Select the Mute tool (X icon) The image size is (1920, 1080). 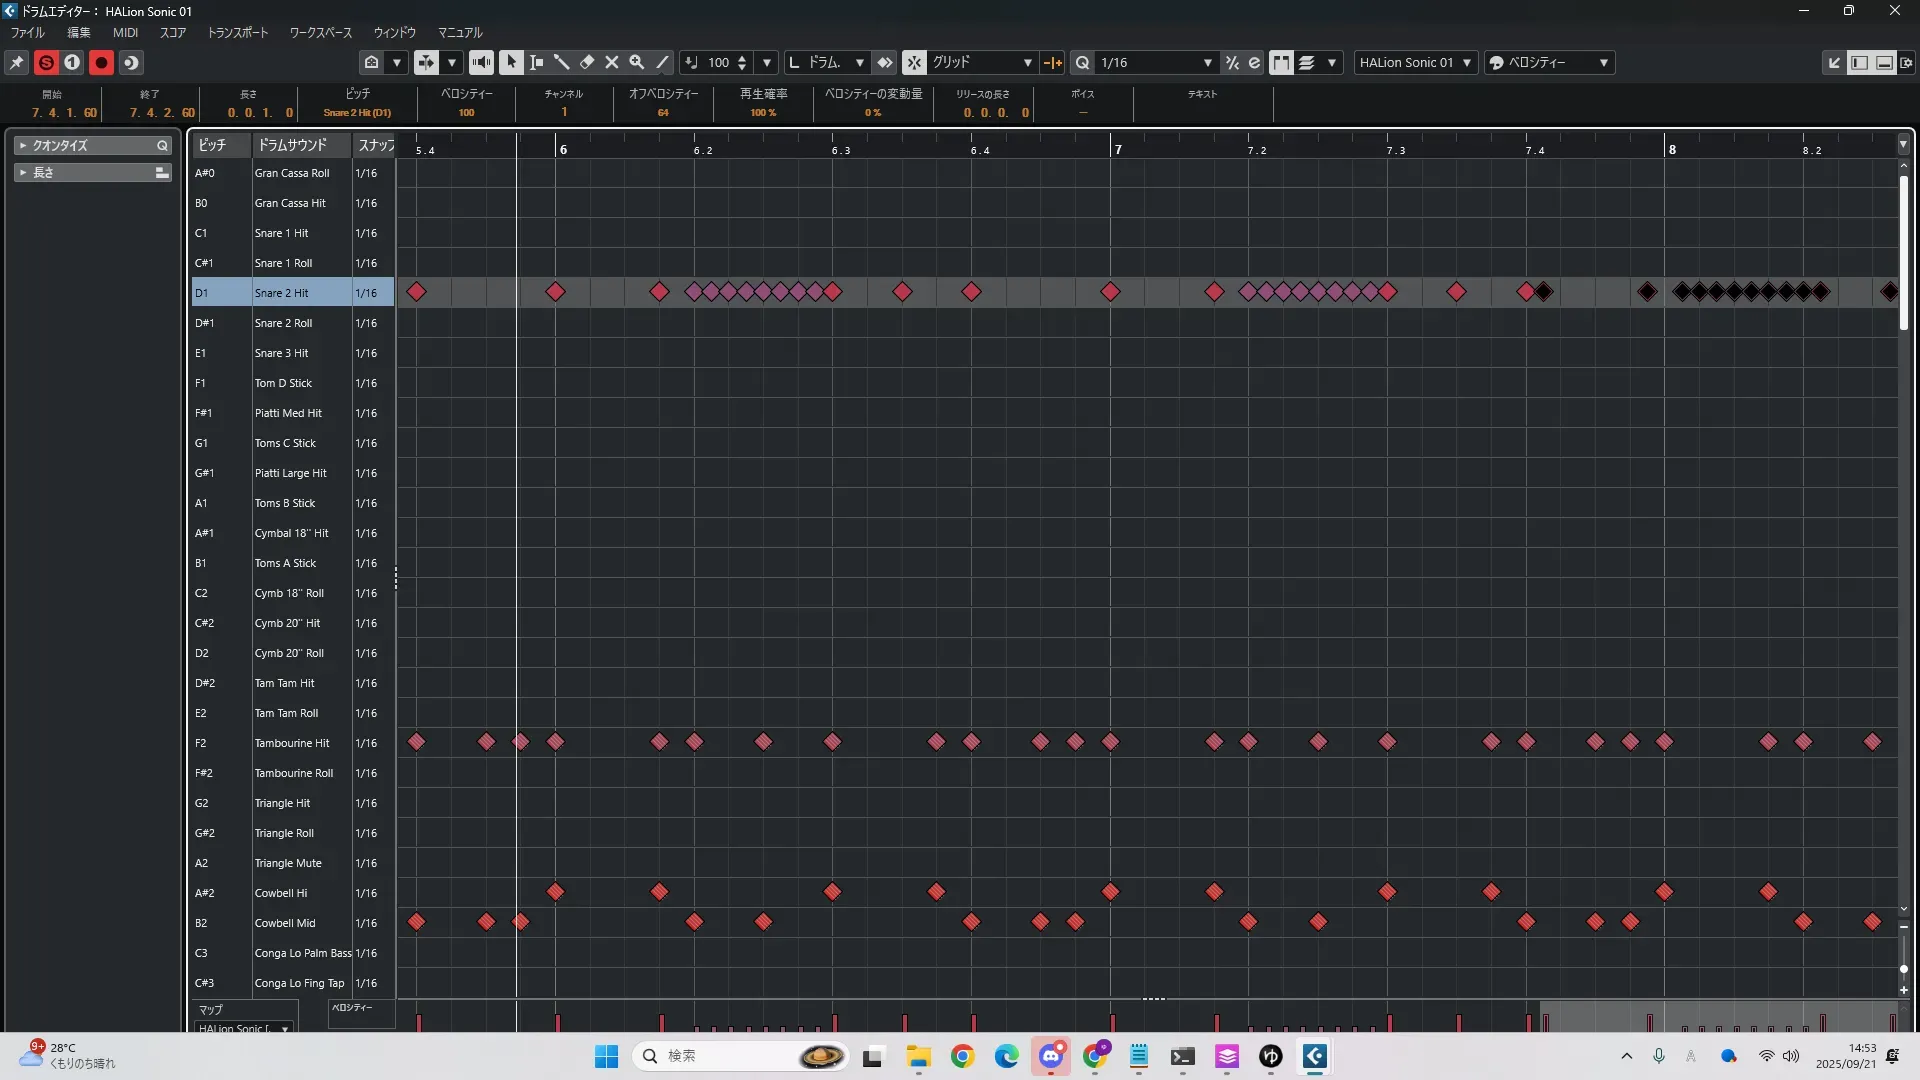coord(612,62)
